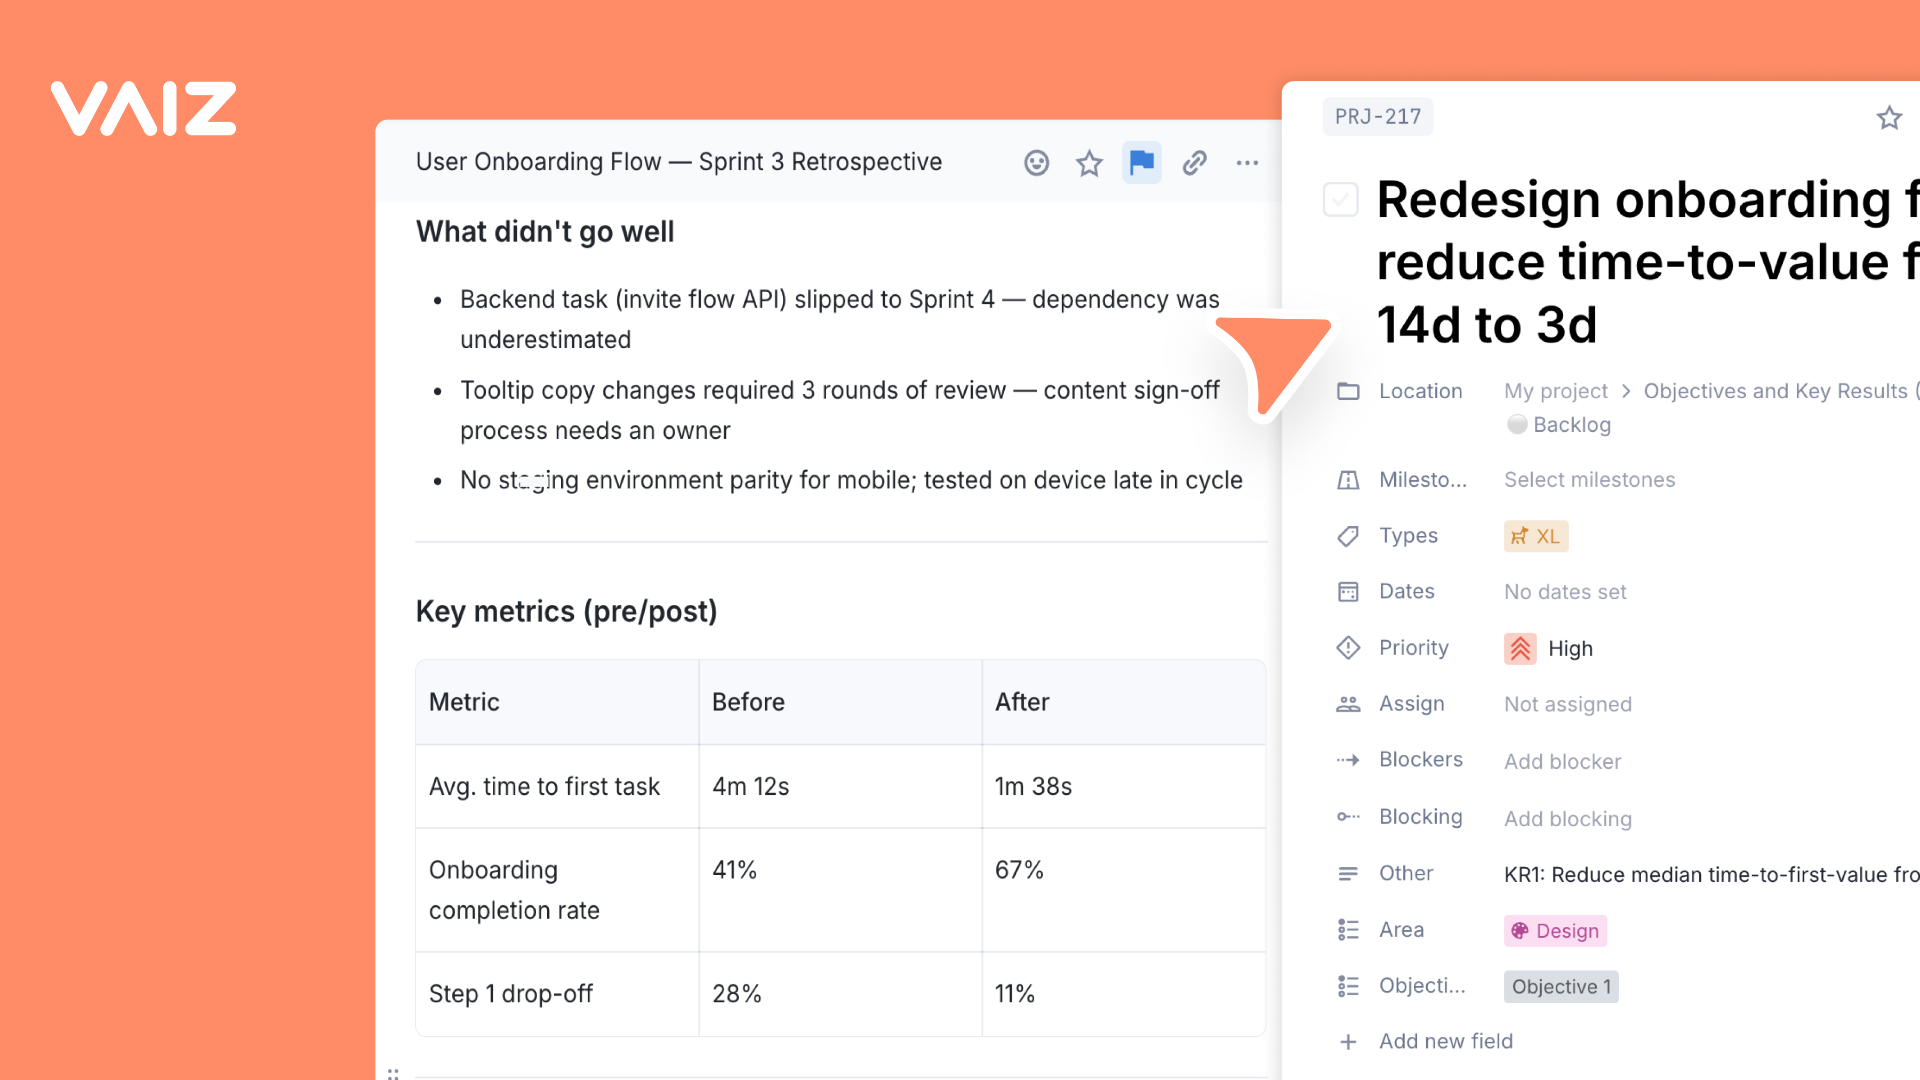Click Add new field plus button

(1349, 1042)
